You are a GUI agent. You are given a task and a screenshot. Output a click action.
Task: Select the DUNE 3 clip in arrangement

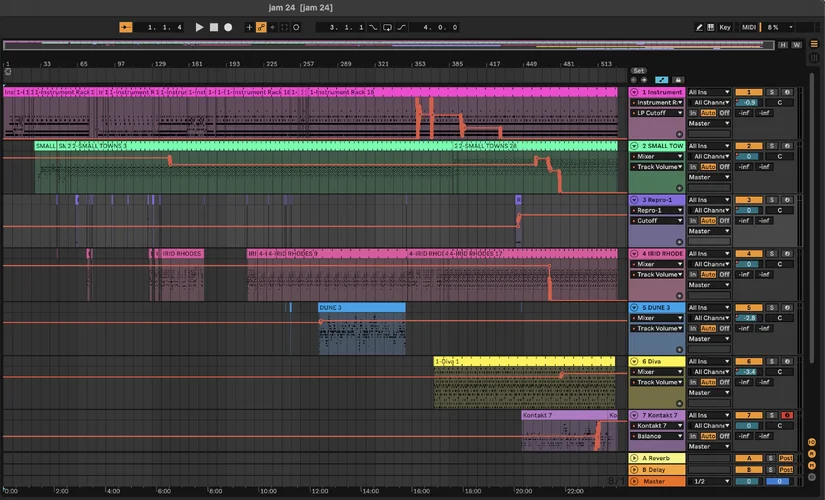click(361, 308)
